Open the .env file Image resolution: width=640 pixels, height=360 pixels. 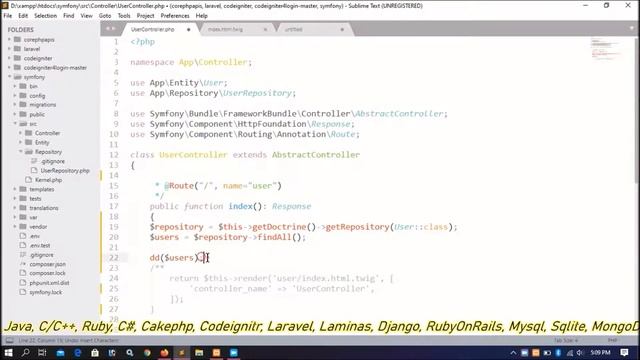(x=35, y=236)
